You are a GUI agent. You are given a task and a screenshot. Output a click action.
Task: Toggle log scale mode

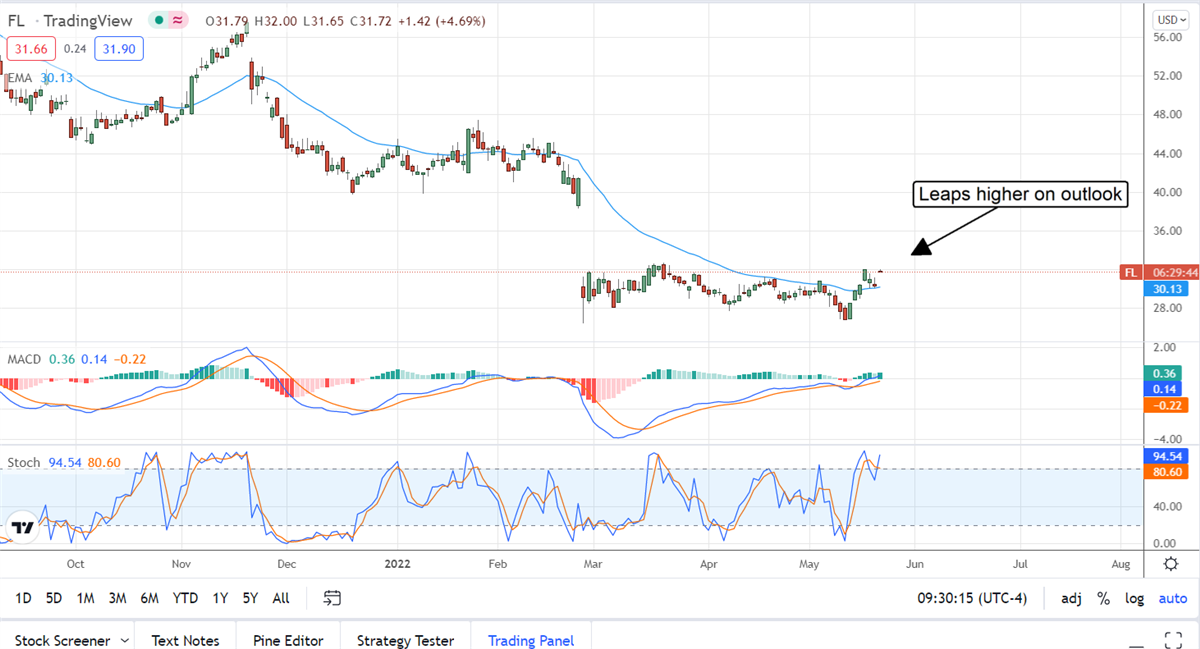click(1134, 598)
